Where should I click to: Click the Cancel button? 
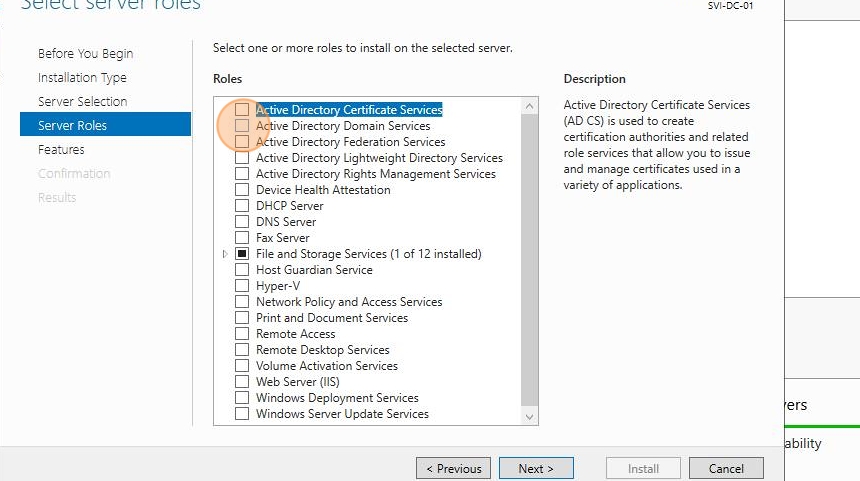point(726,468)
